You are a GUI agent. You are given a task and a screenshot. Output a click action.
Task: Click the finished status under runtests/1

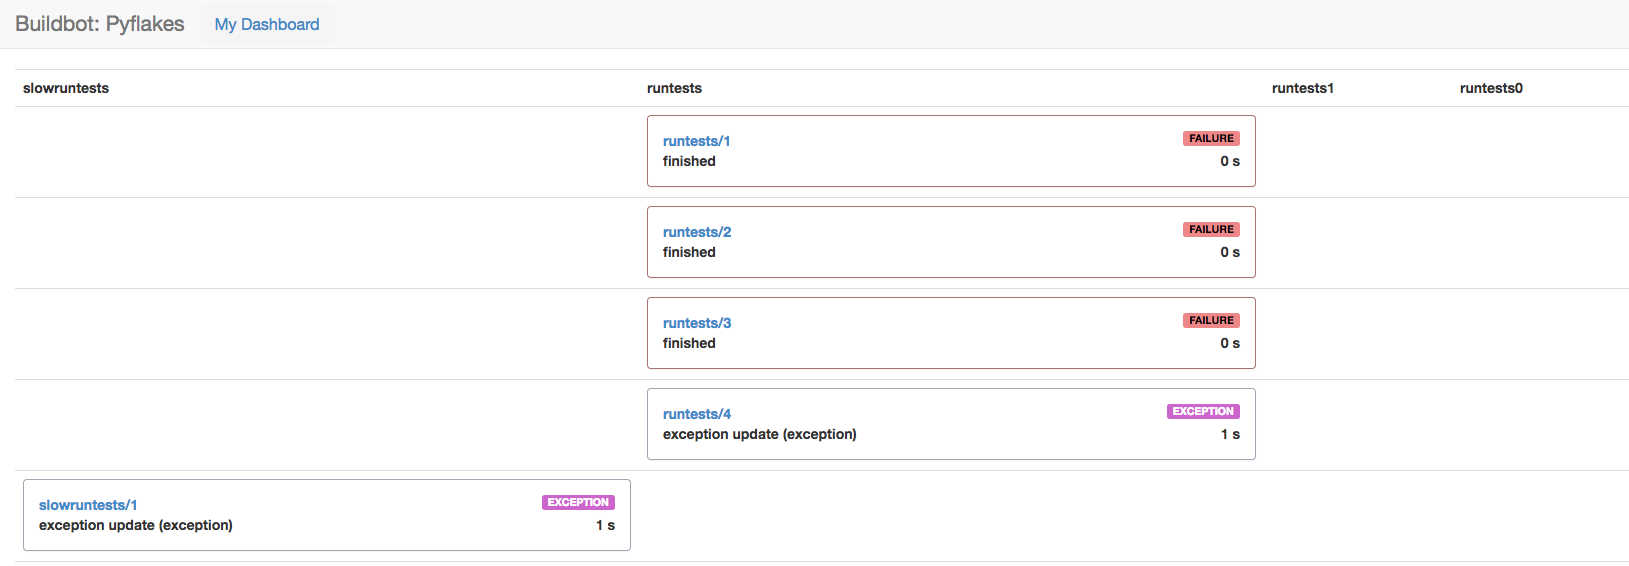pos(689,161)
